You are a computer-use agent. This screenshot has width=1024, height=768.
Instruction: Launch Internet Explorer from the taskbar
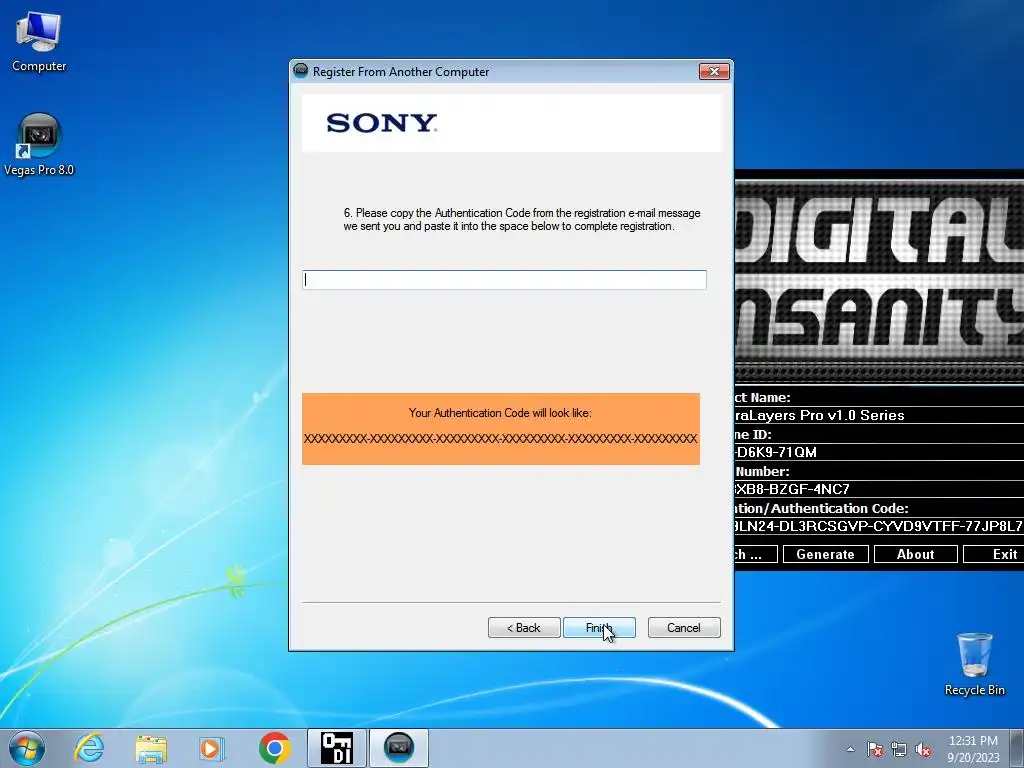pyautogui.click(x=89, y=748)
